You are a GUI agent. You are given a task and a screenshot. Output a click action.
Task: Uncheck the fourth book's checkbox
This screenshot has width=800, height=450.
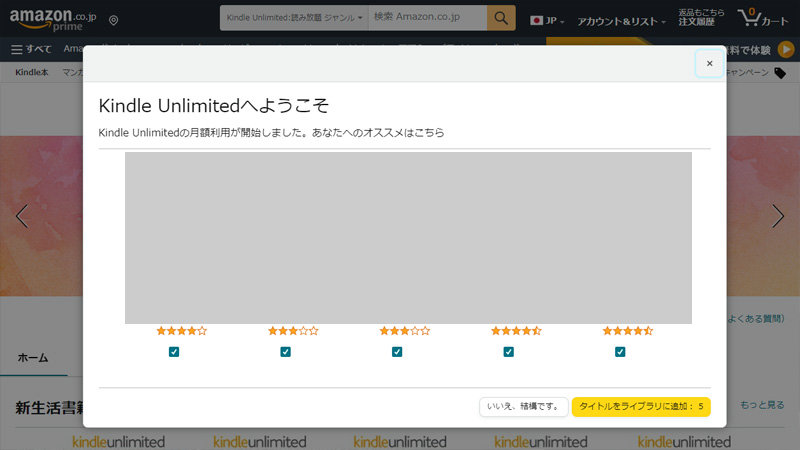509,352
